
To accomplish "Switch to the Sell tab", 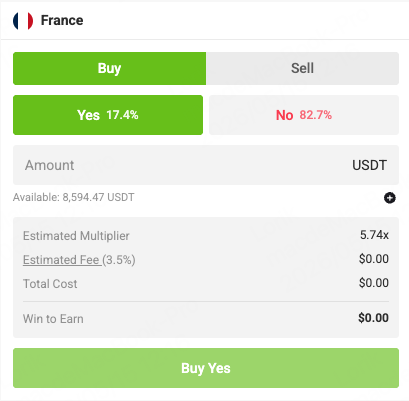I will click(302, 68).
